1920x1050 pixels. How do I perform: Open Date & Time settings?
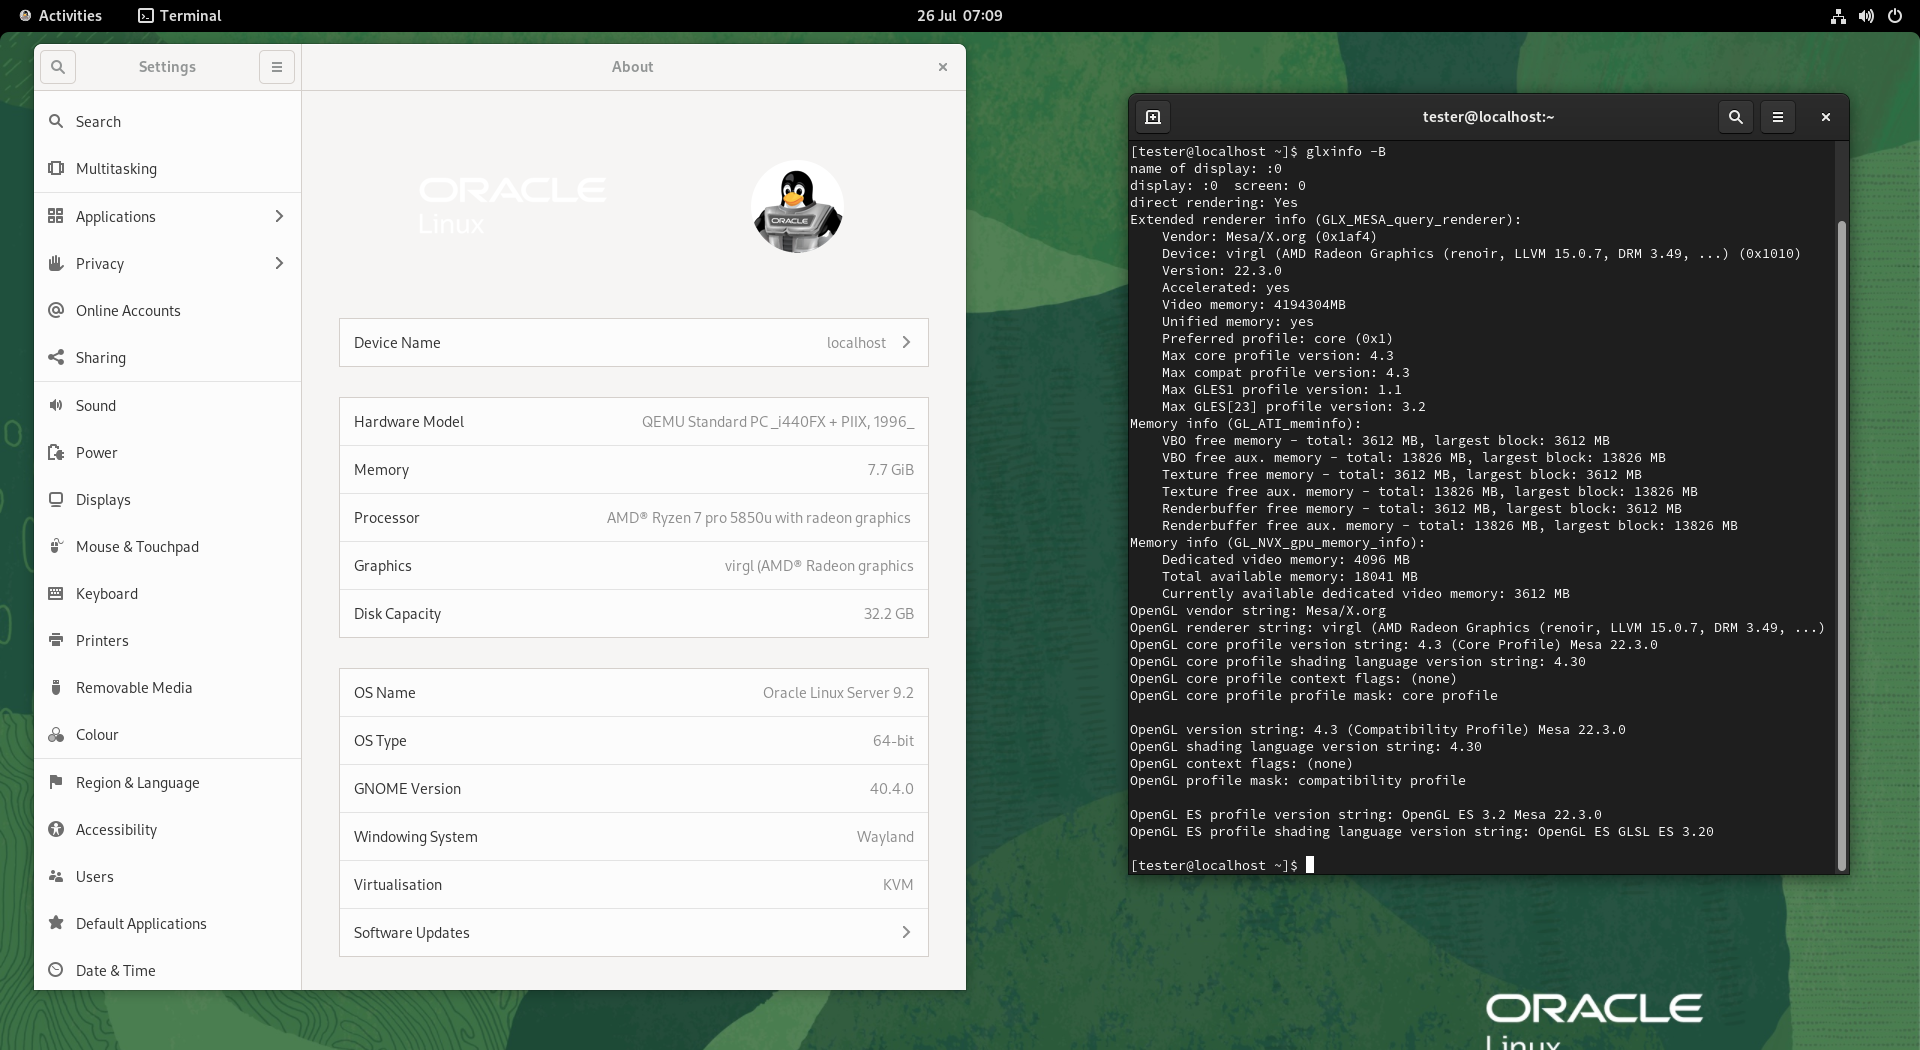(167, 970)
